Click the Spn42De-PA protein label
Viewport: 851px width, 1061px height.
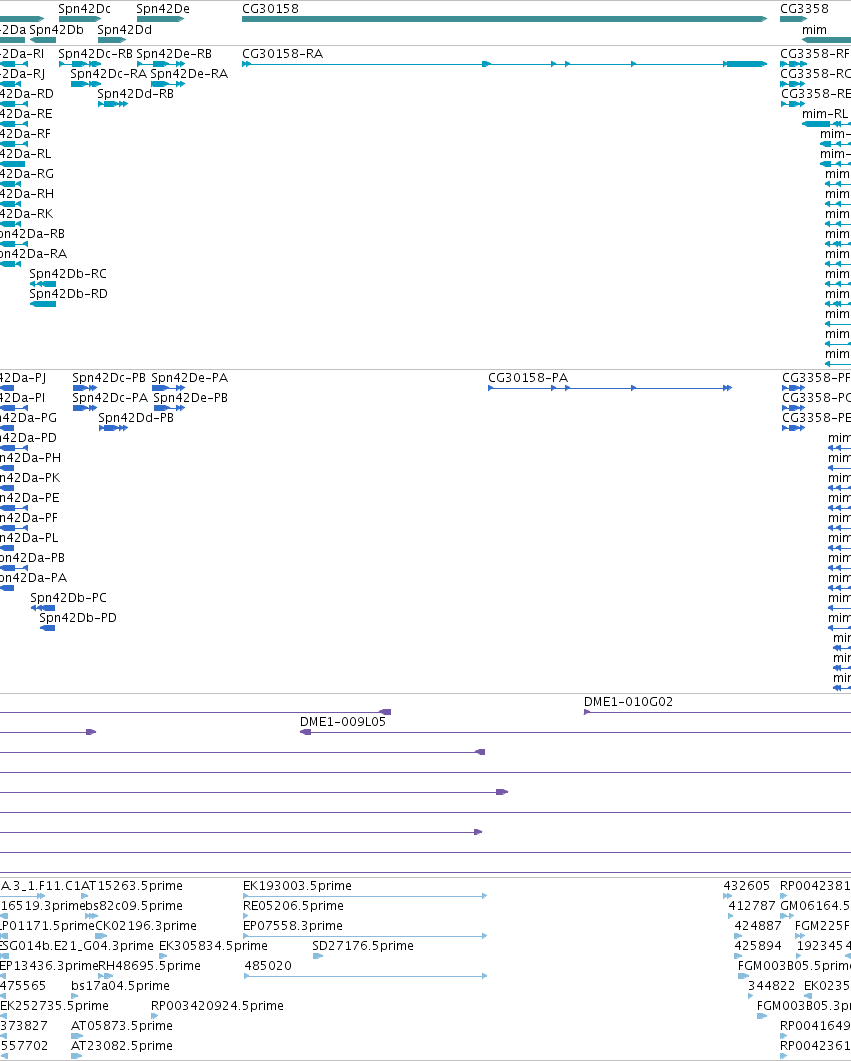tap(189, 378)
